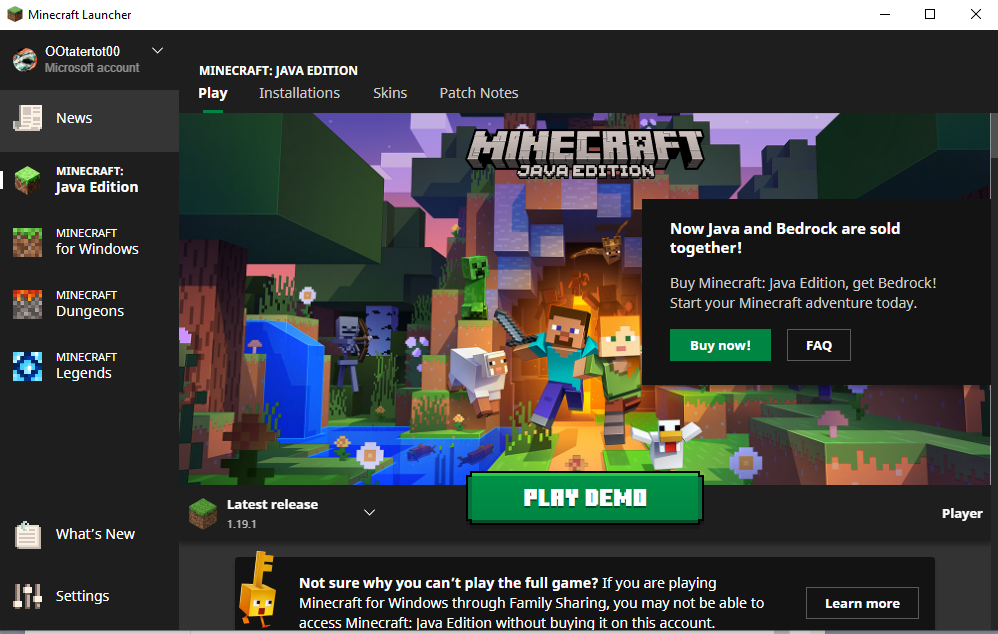Viewport: 998px width, 634px height.
Task: Click the Latest release grass block icon
Action: (203, 514)
